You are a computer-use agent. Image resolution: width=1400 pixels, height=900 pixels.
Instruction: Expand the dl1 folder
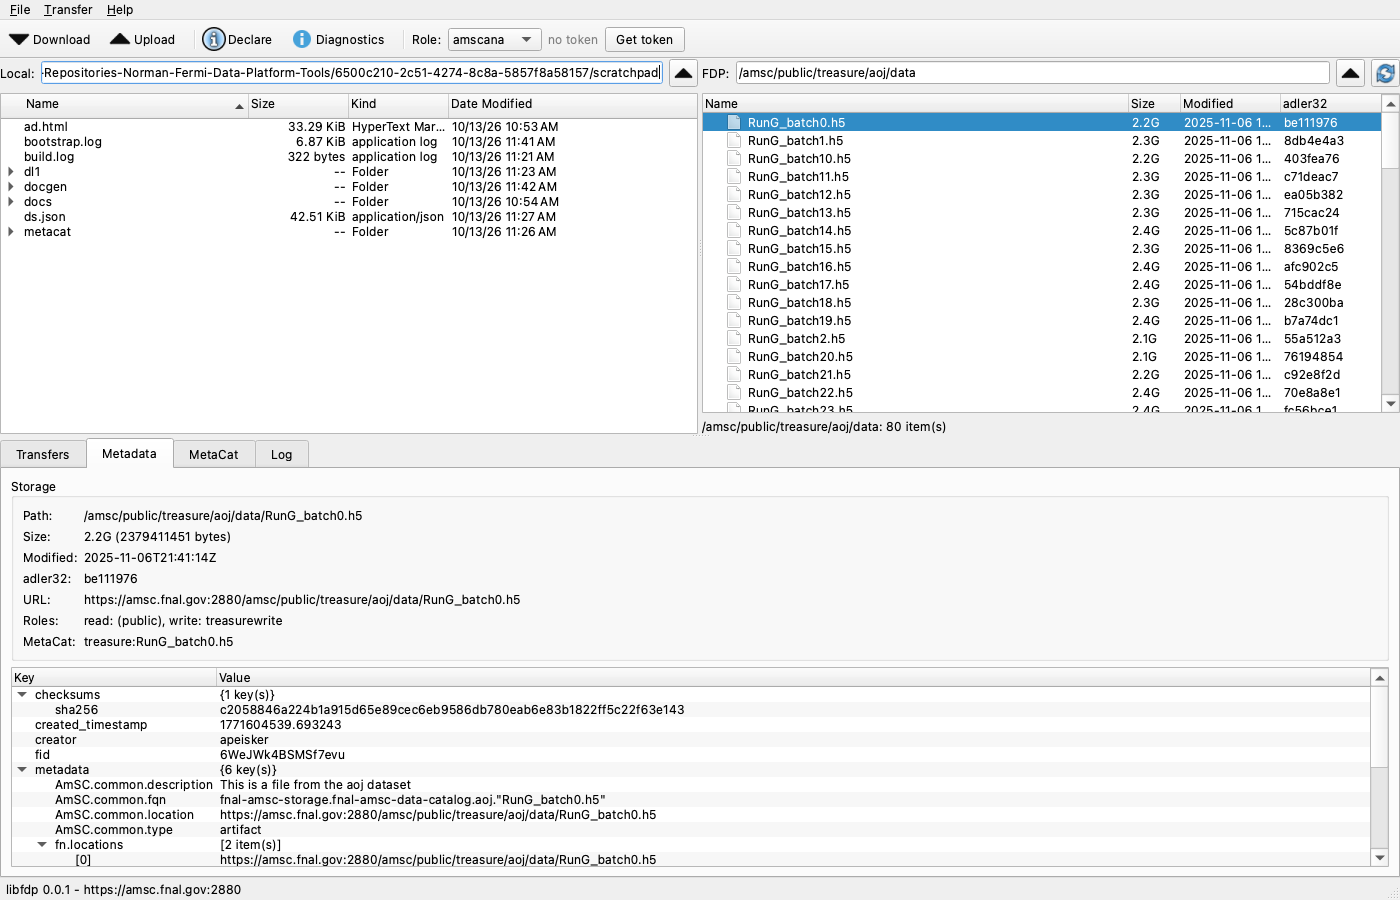(11, 172)
